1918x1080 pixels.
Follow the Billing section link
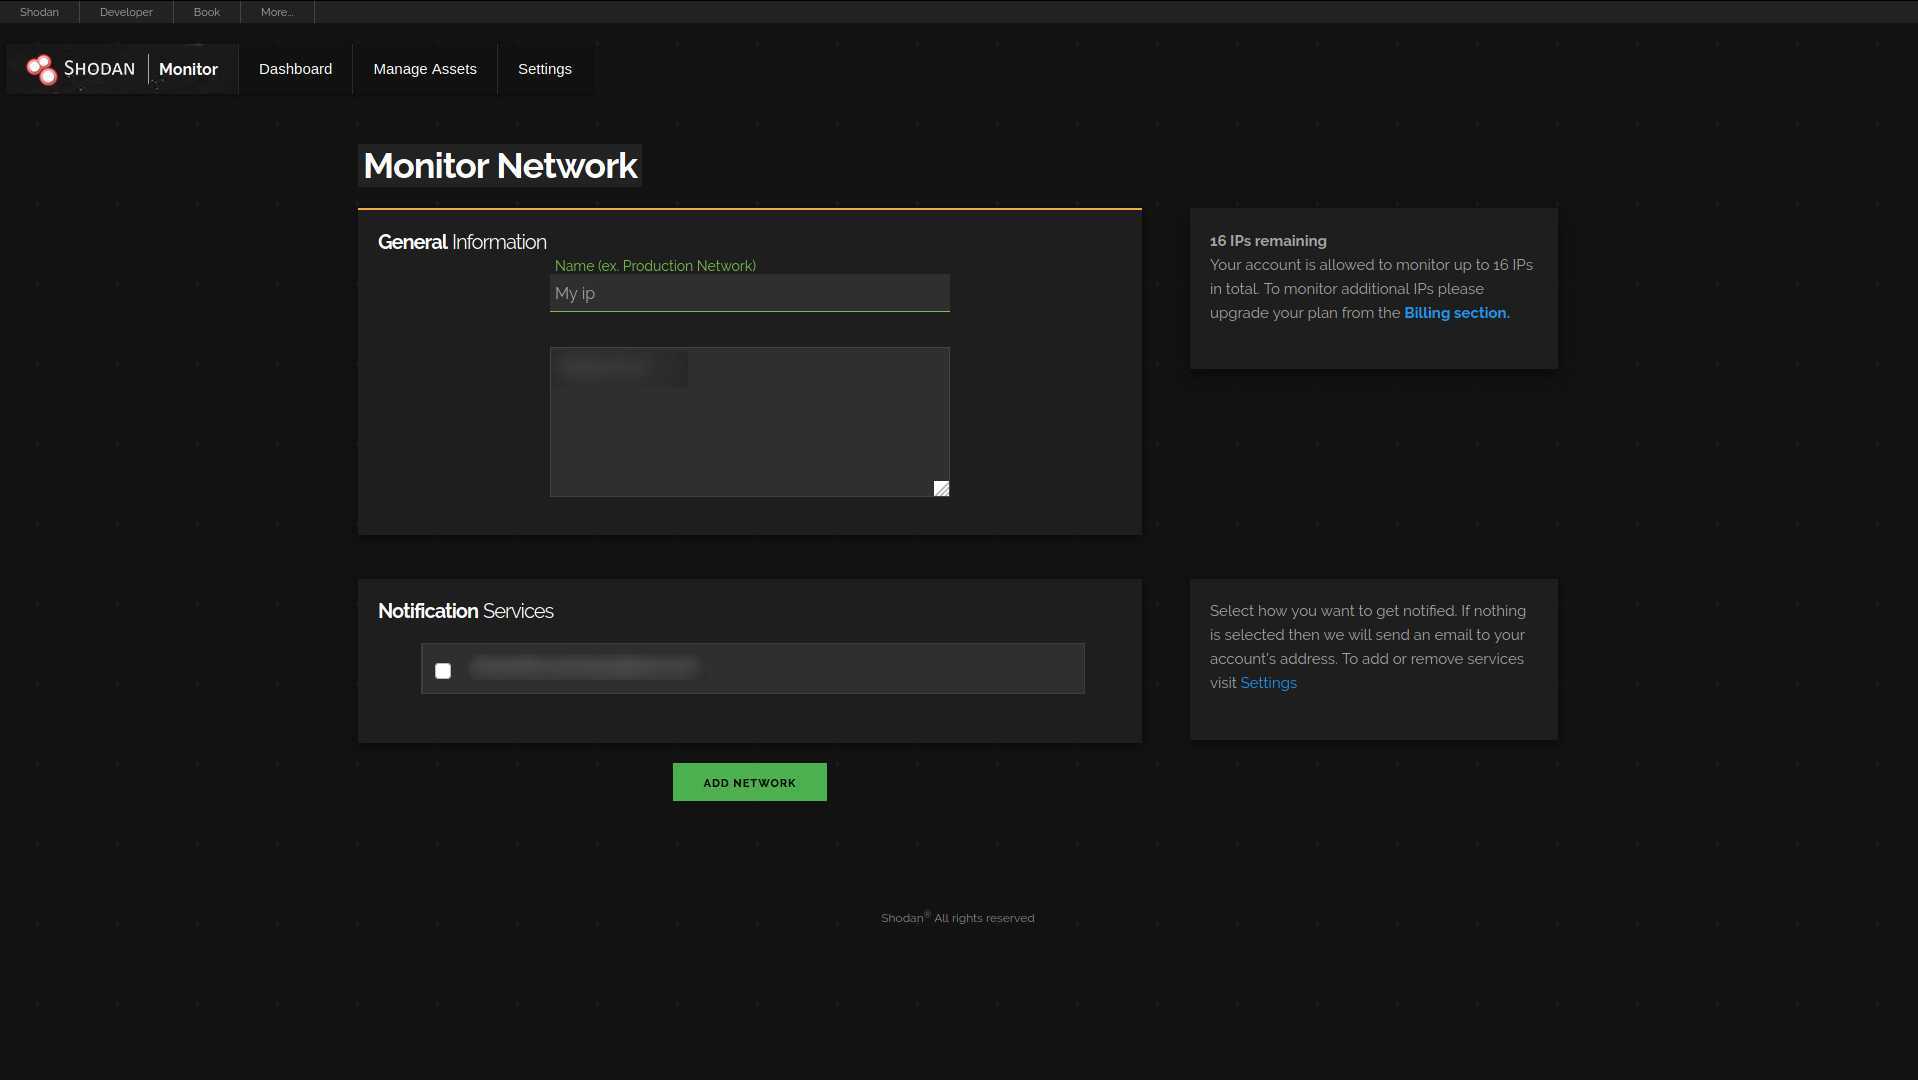click(1456, 313)
